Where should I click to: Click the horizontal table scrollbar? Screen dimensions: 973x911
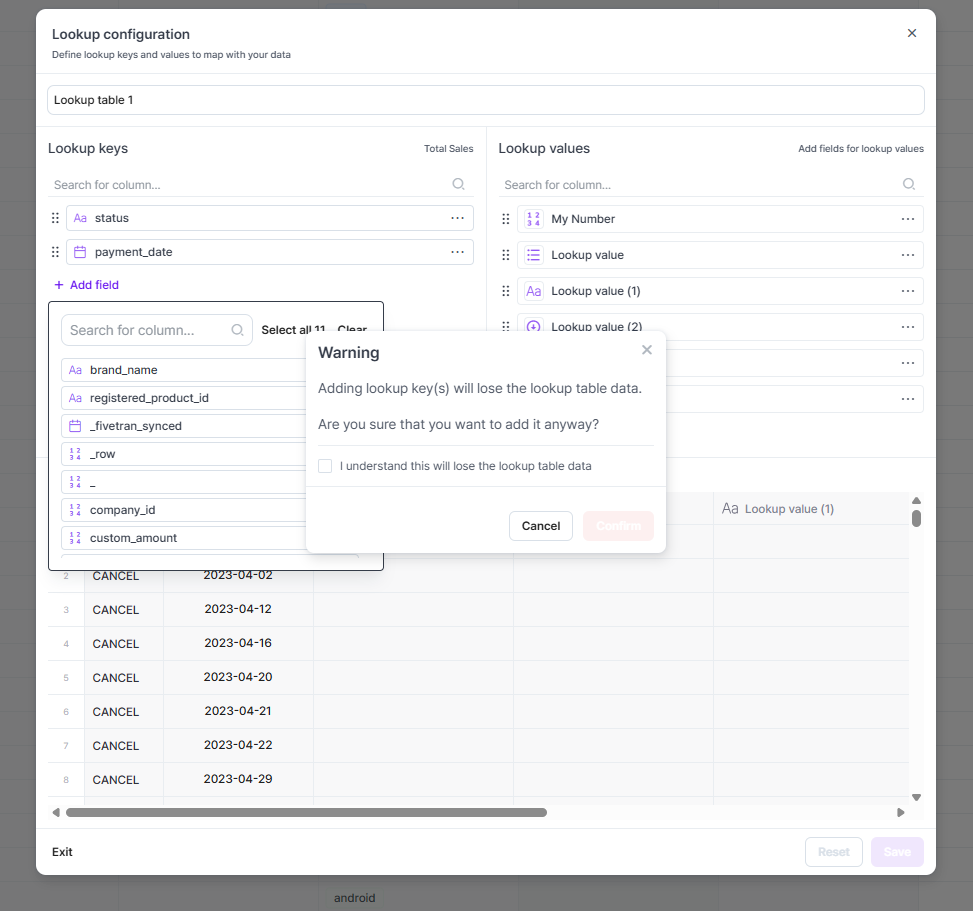pyautogui.click(x=306, y=813)
